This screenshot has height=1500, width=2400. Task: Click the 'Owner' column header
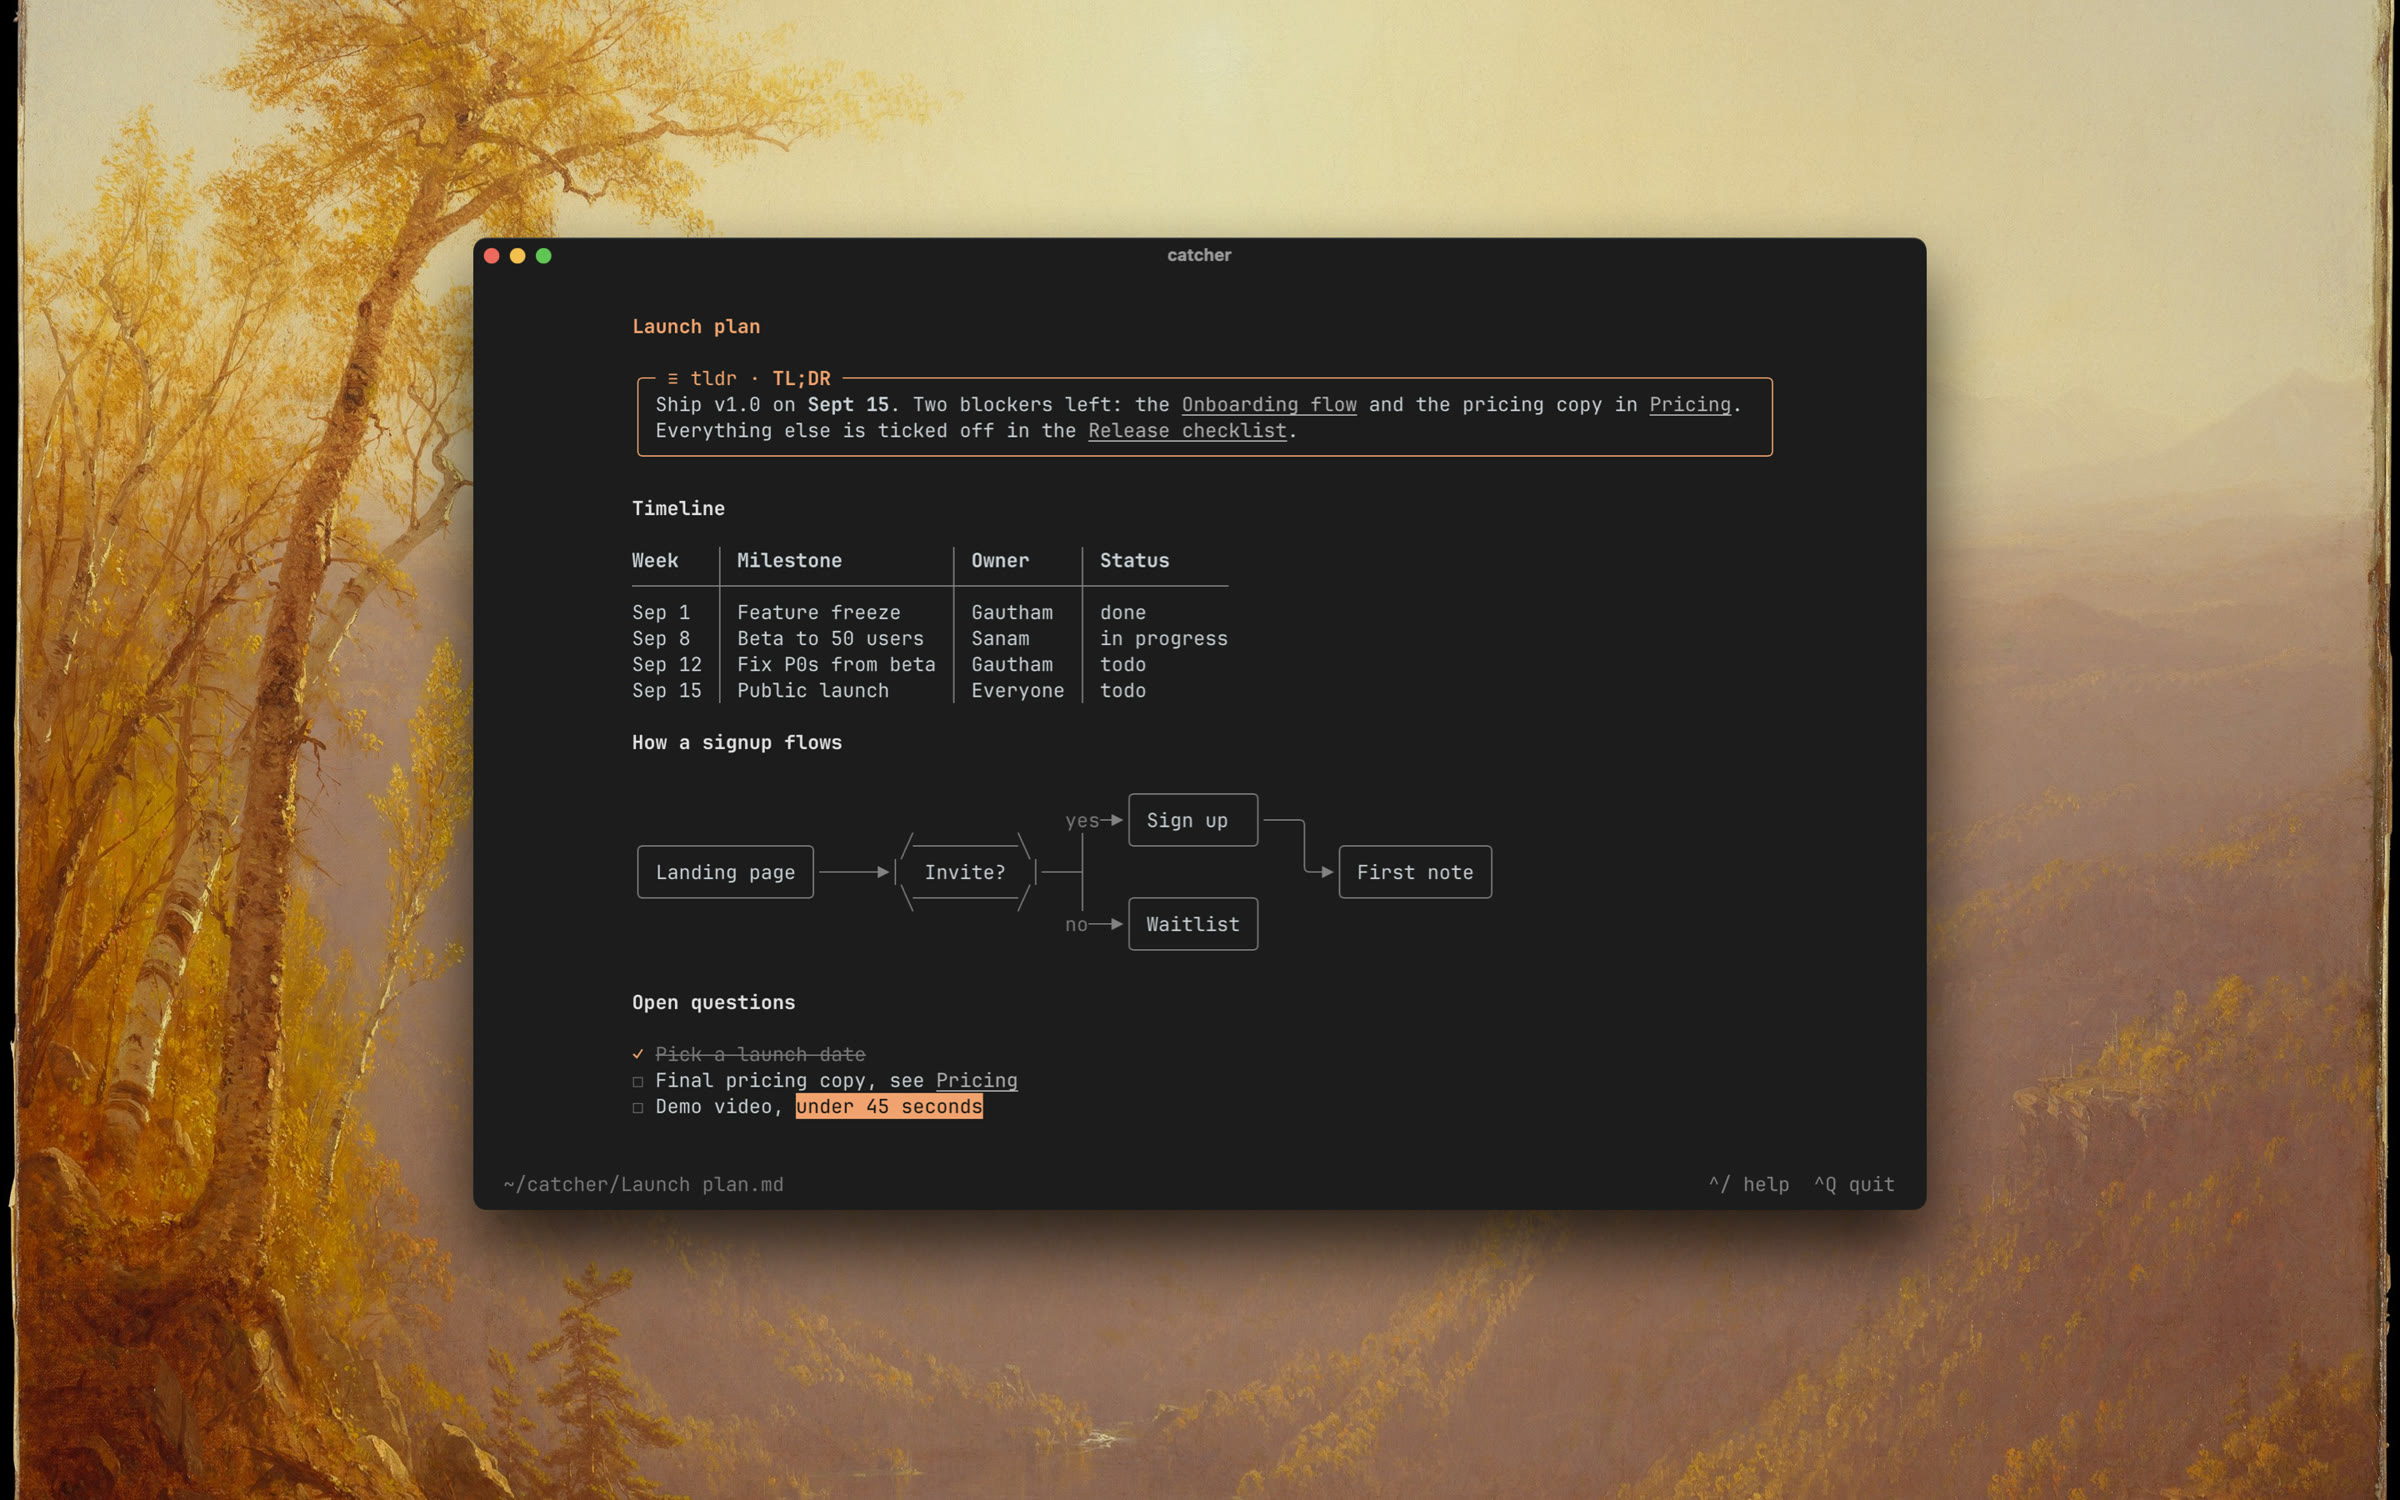(x=1000, y=561)
